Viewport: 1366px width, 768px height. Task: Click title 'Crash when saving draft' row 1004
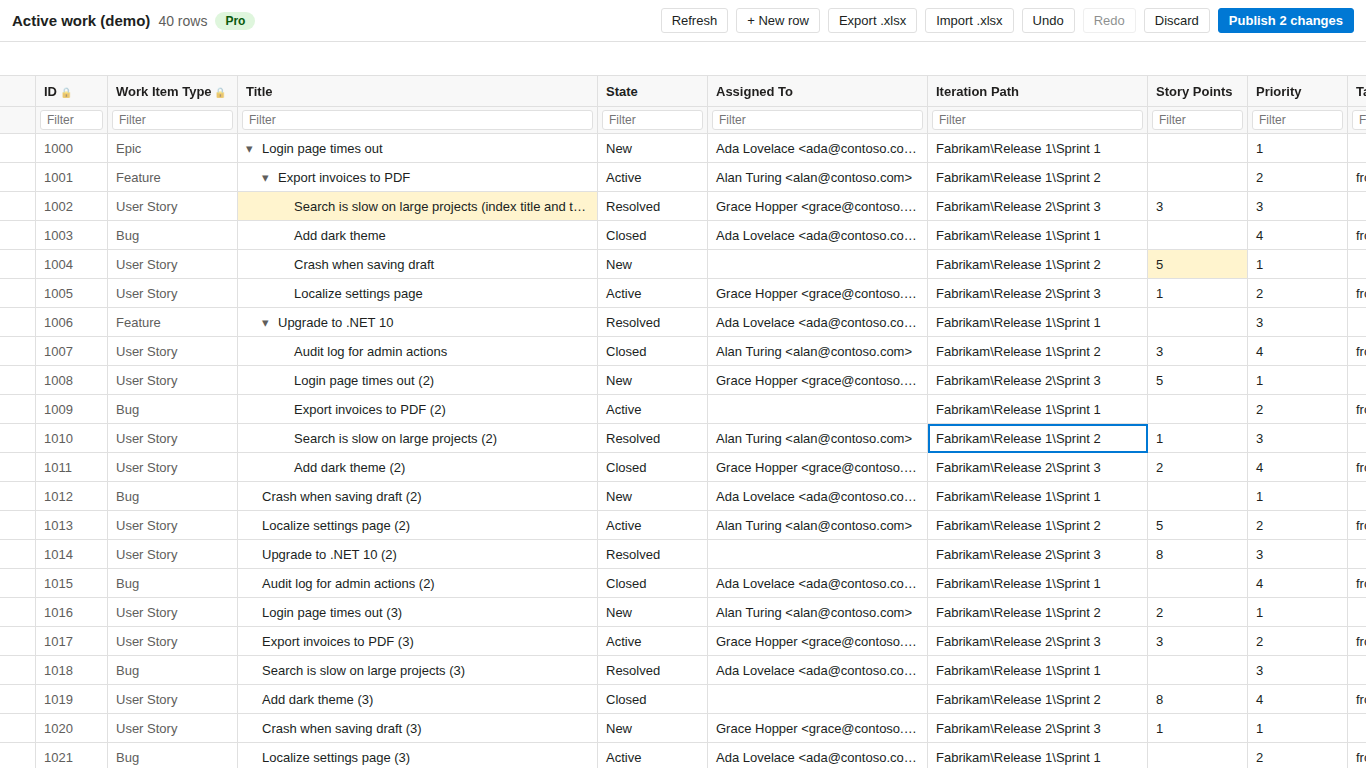pyautogui.click(x=364, y=265)
